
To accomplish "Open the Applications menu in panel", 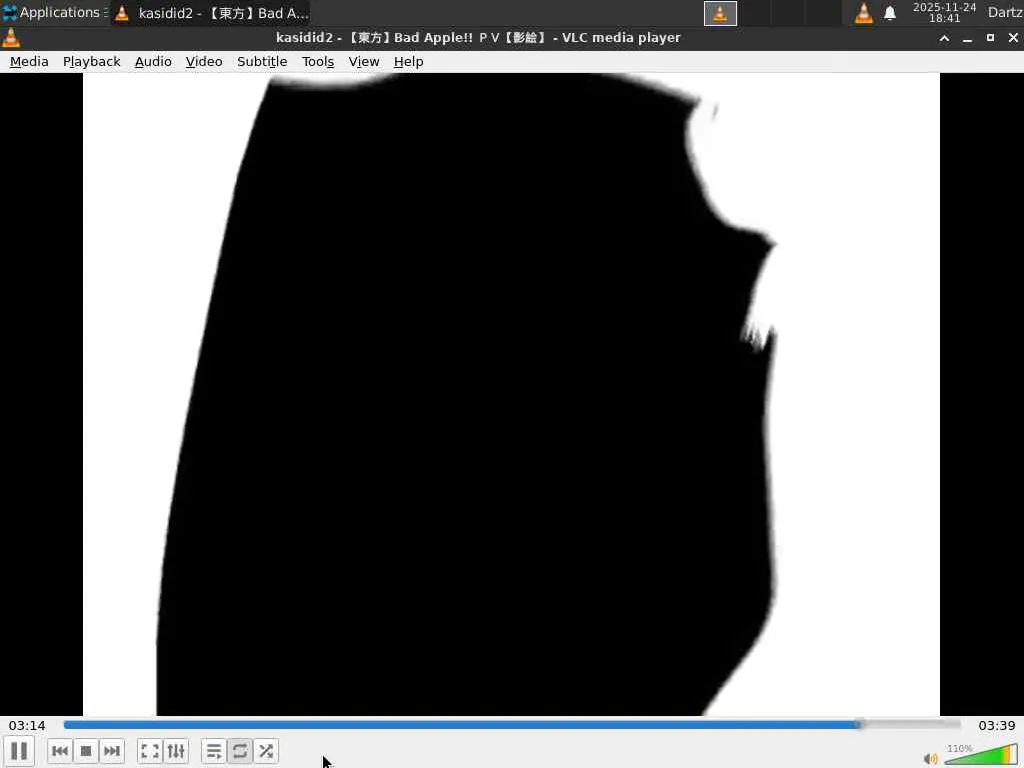I will tap(54, 12).
